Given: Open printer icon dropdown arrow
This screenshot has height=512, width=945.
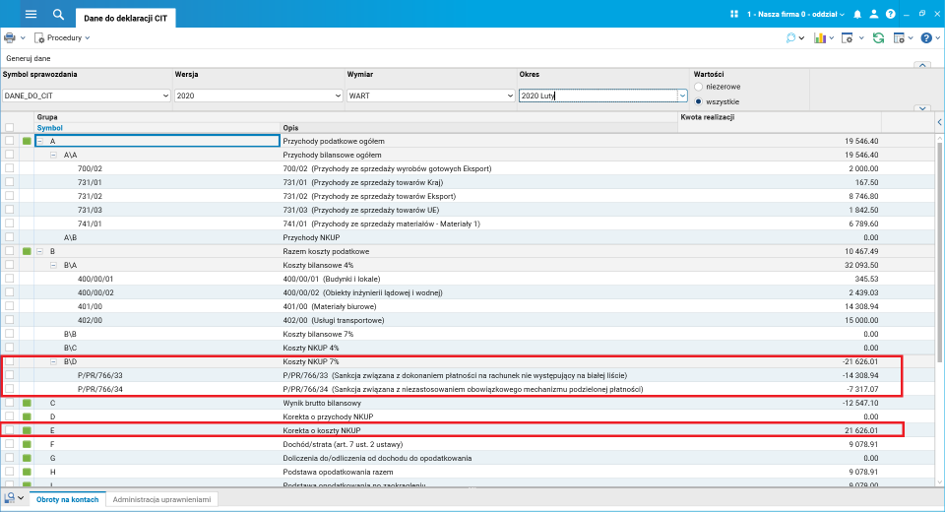Looking at the screenshot, I should point(23,38).
